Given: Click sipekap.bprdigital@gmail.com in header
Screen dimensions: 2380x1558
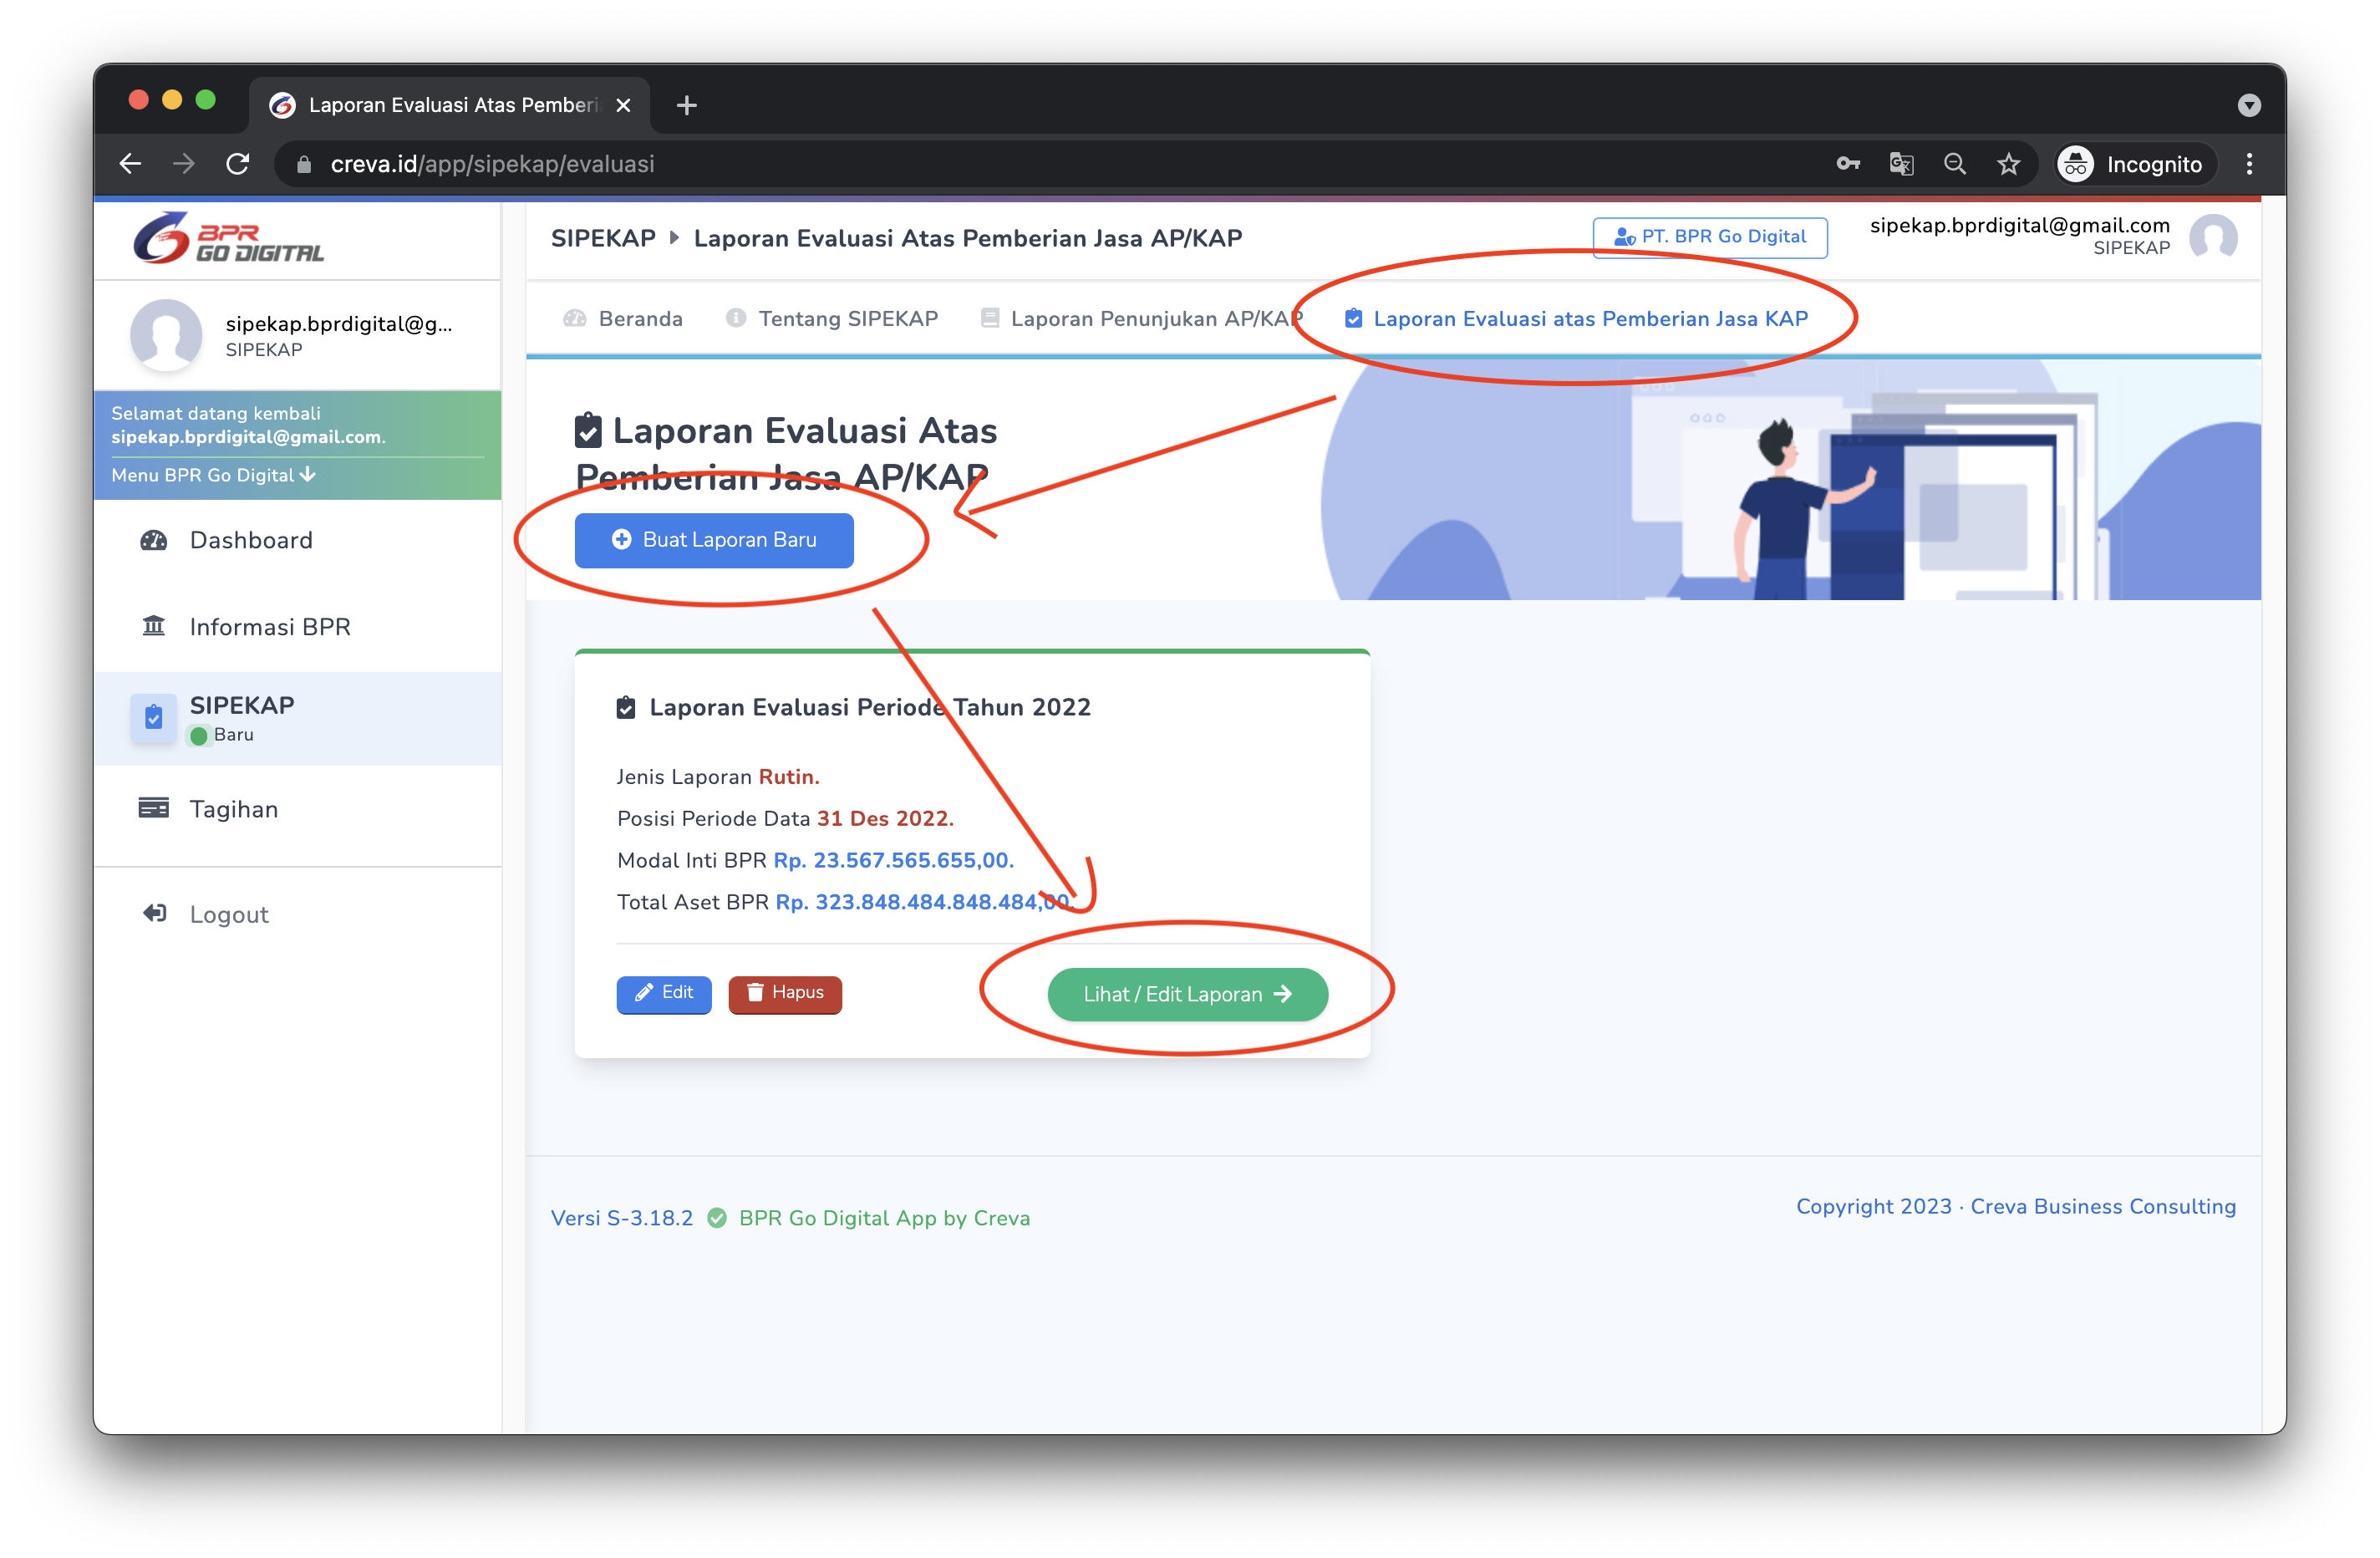Looking at the screenshot, I should coord(2020,225).
